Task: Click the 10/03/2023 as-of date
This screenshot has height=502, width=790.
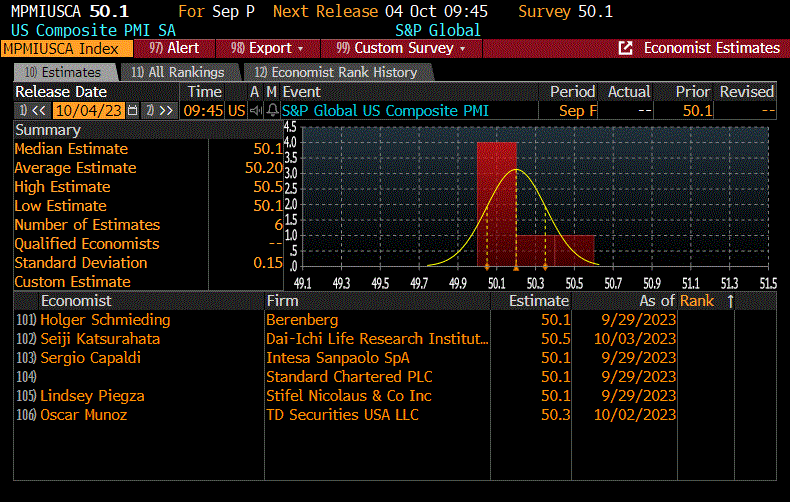Action: (635, 339)
